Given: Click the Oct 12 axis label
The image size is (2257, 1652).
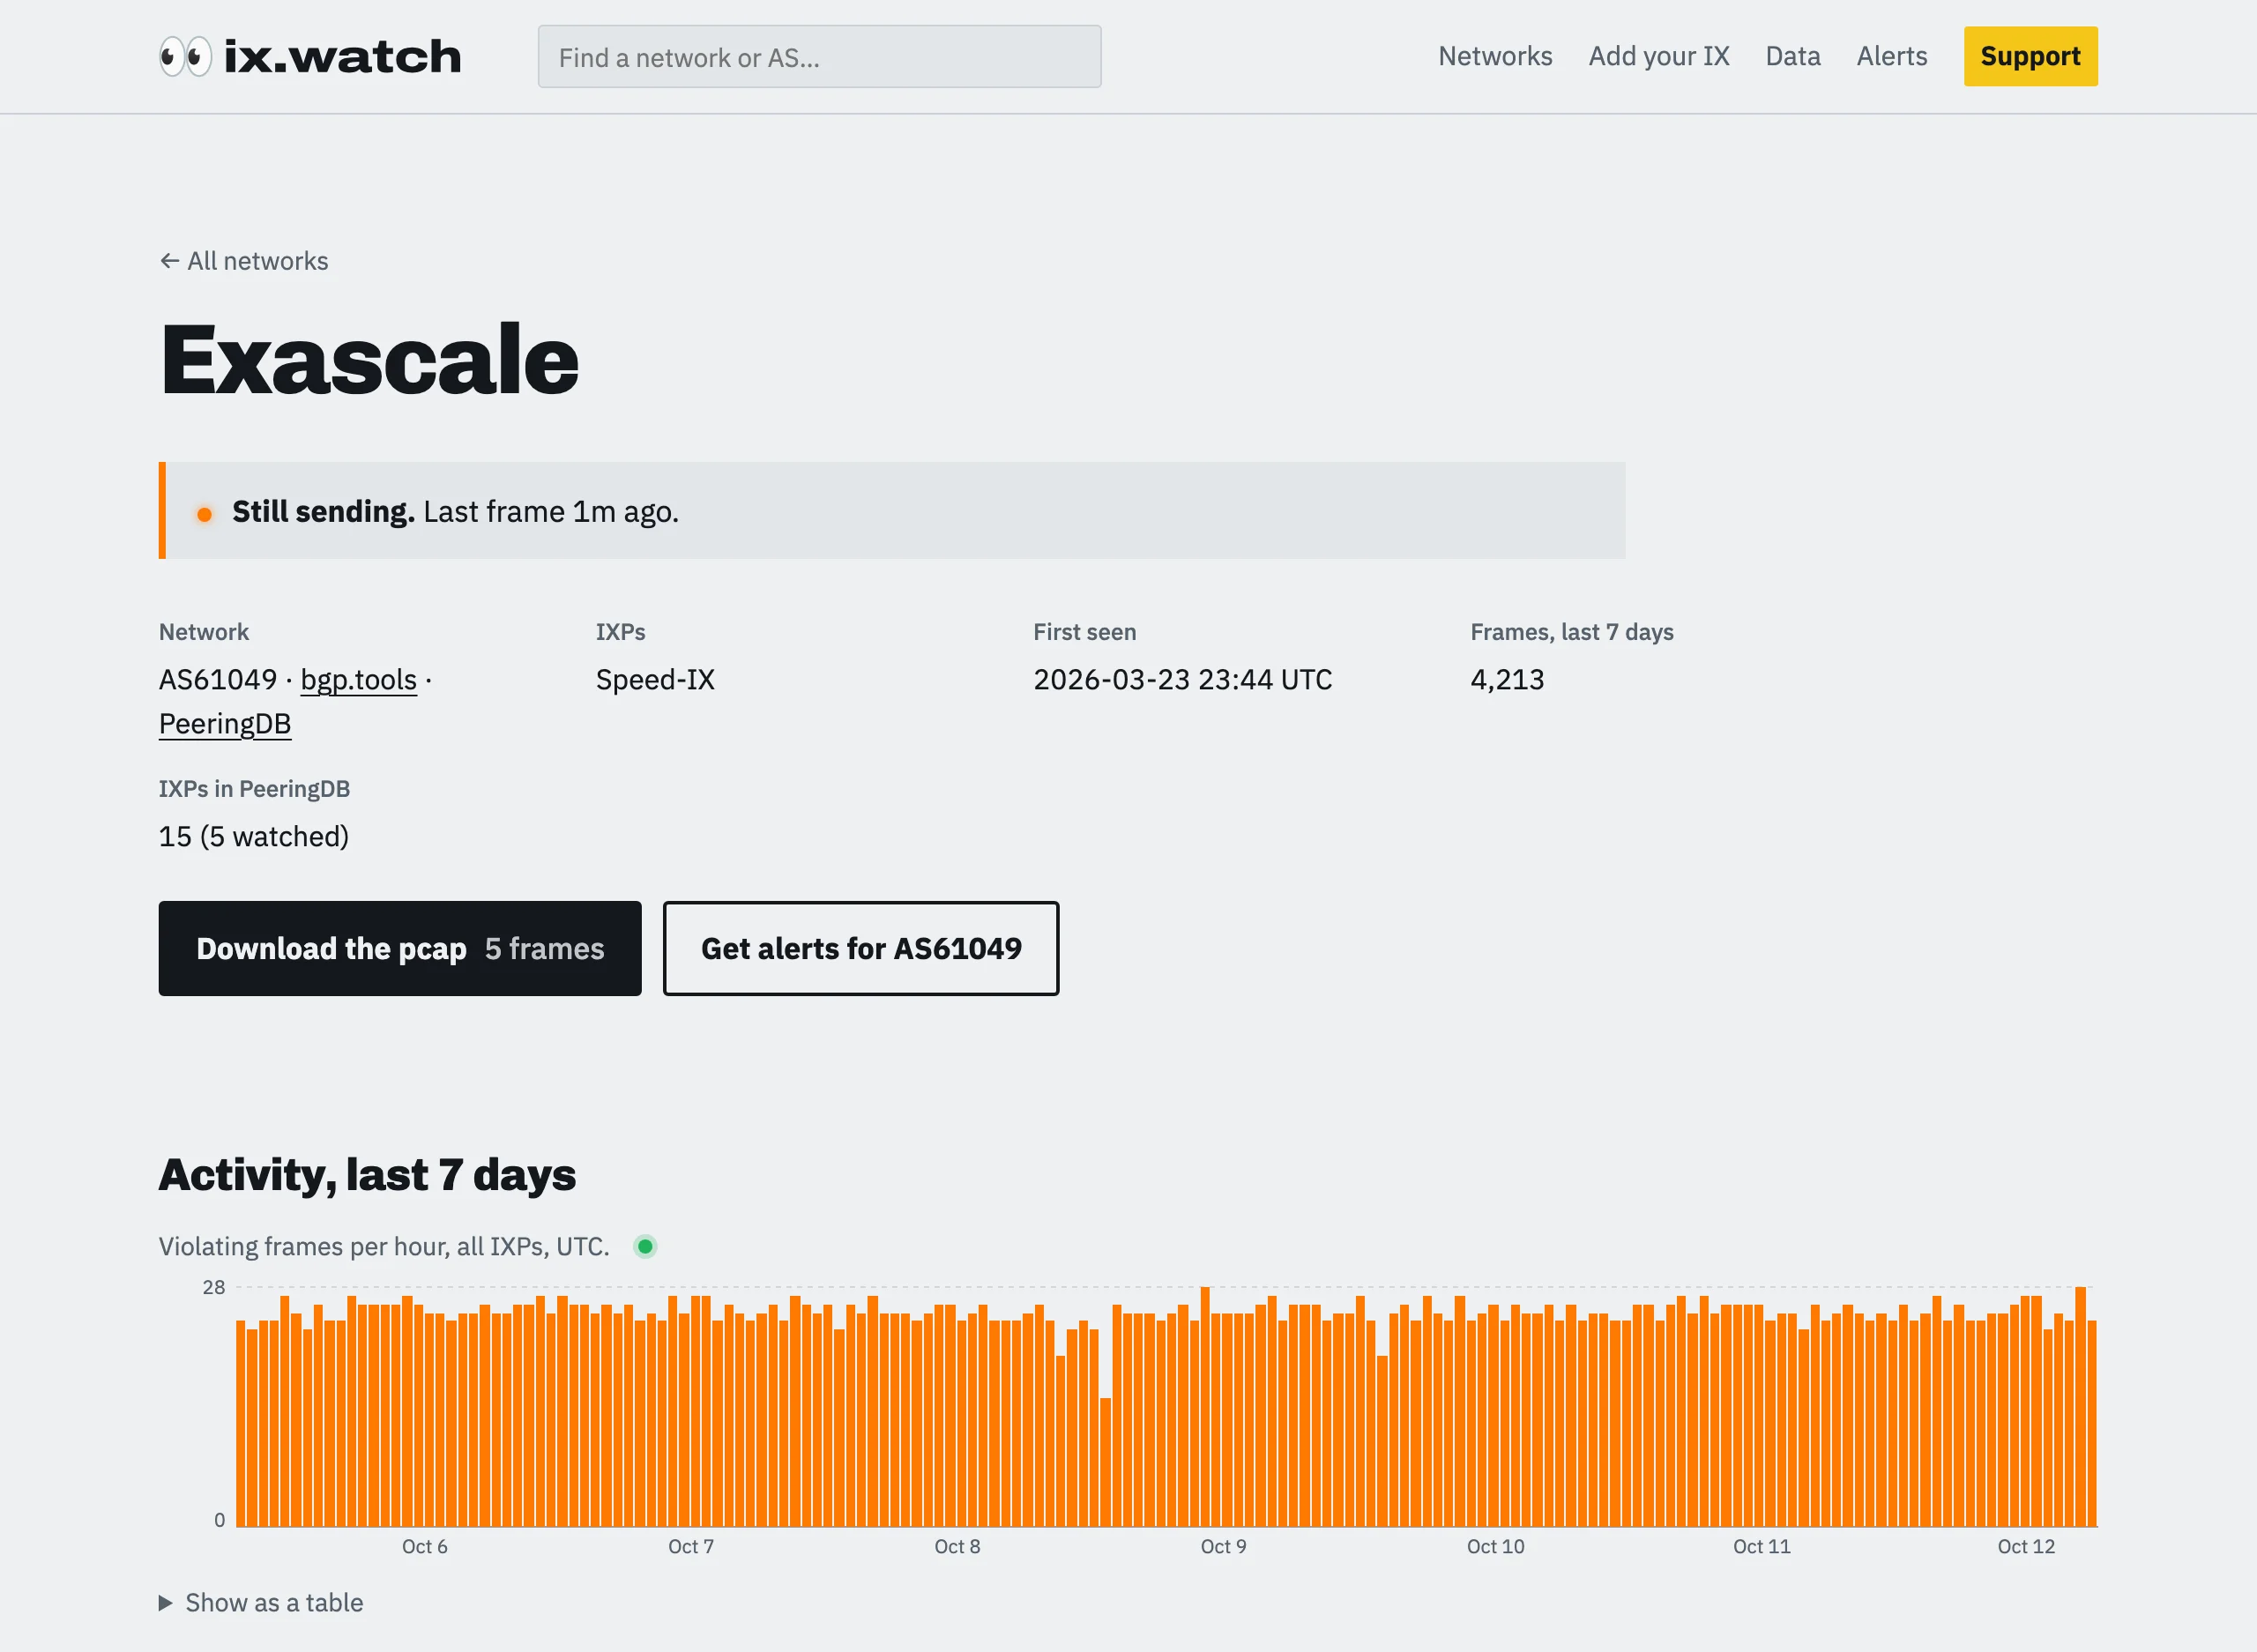Looking at the screenshot, I should pos(2025,1546).
